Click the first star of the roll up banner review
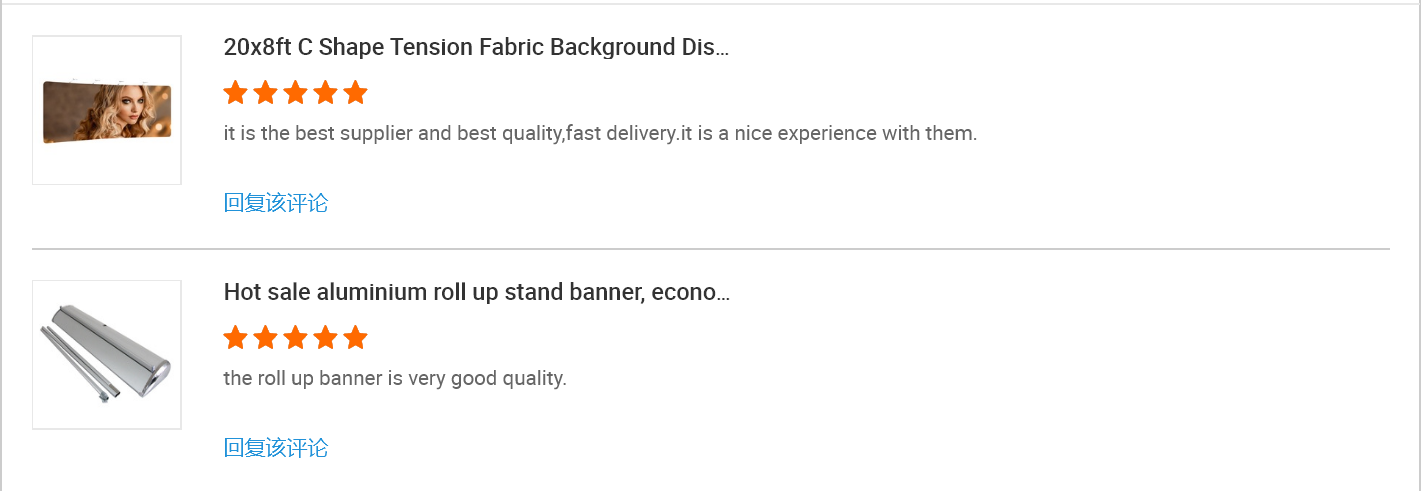 point(235,338)
